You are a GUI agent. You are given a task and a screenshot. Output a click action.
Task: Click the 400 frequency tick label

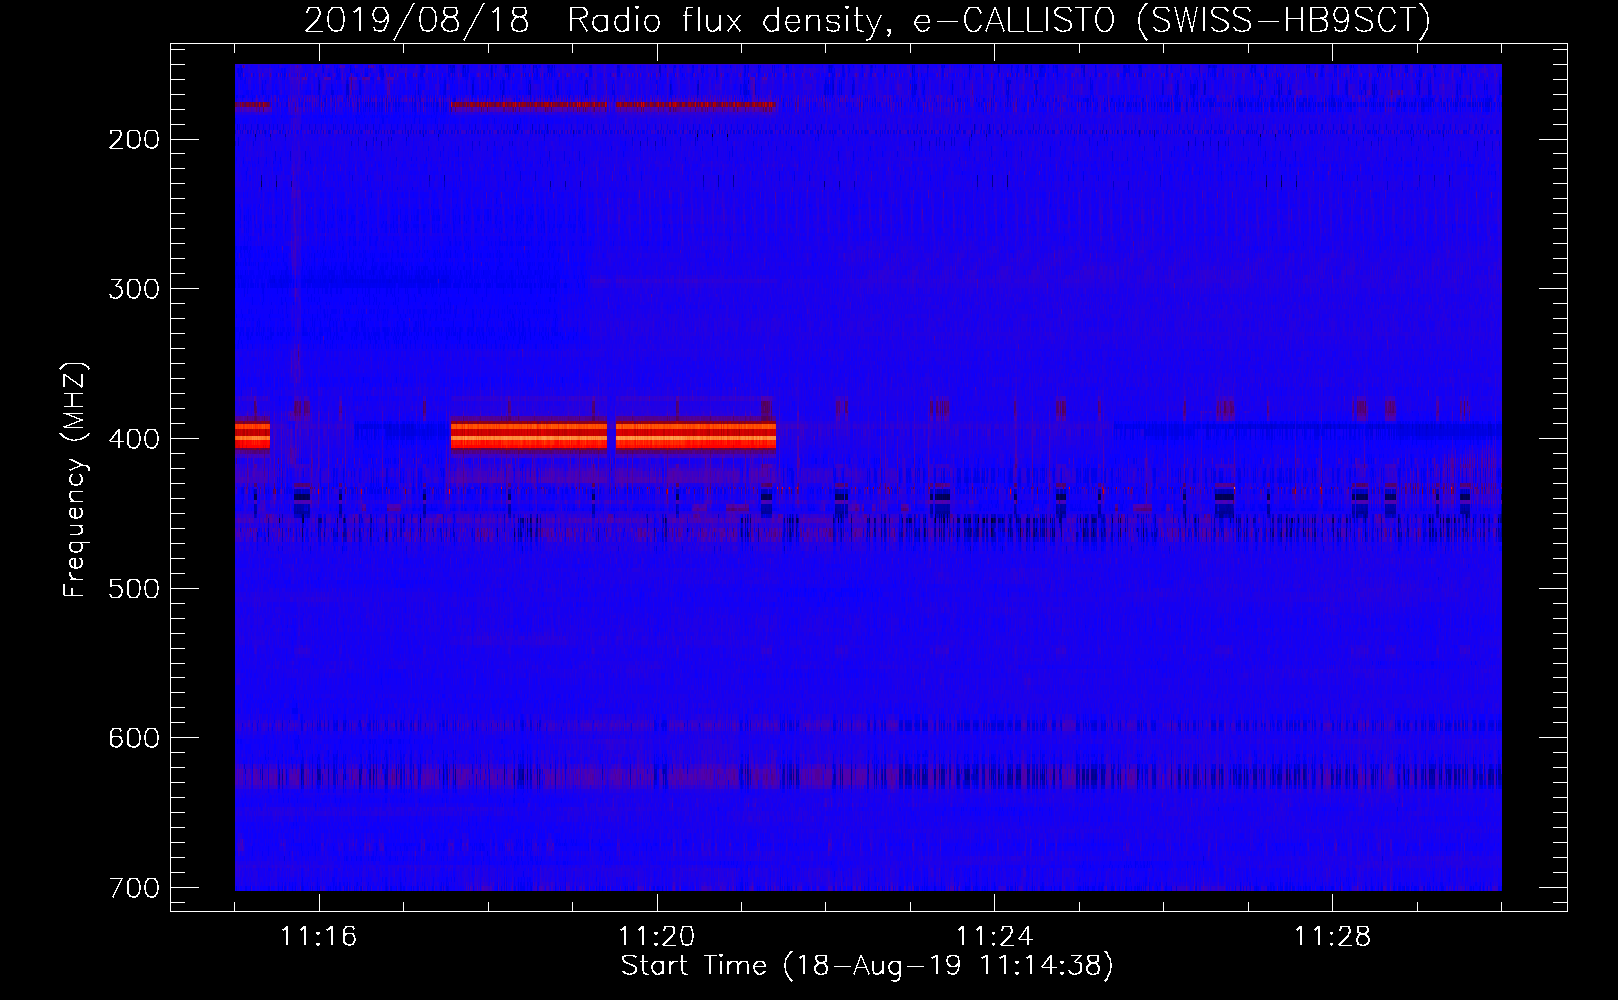(x=133, y=439)
